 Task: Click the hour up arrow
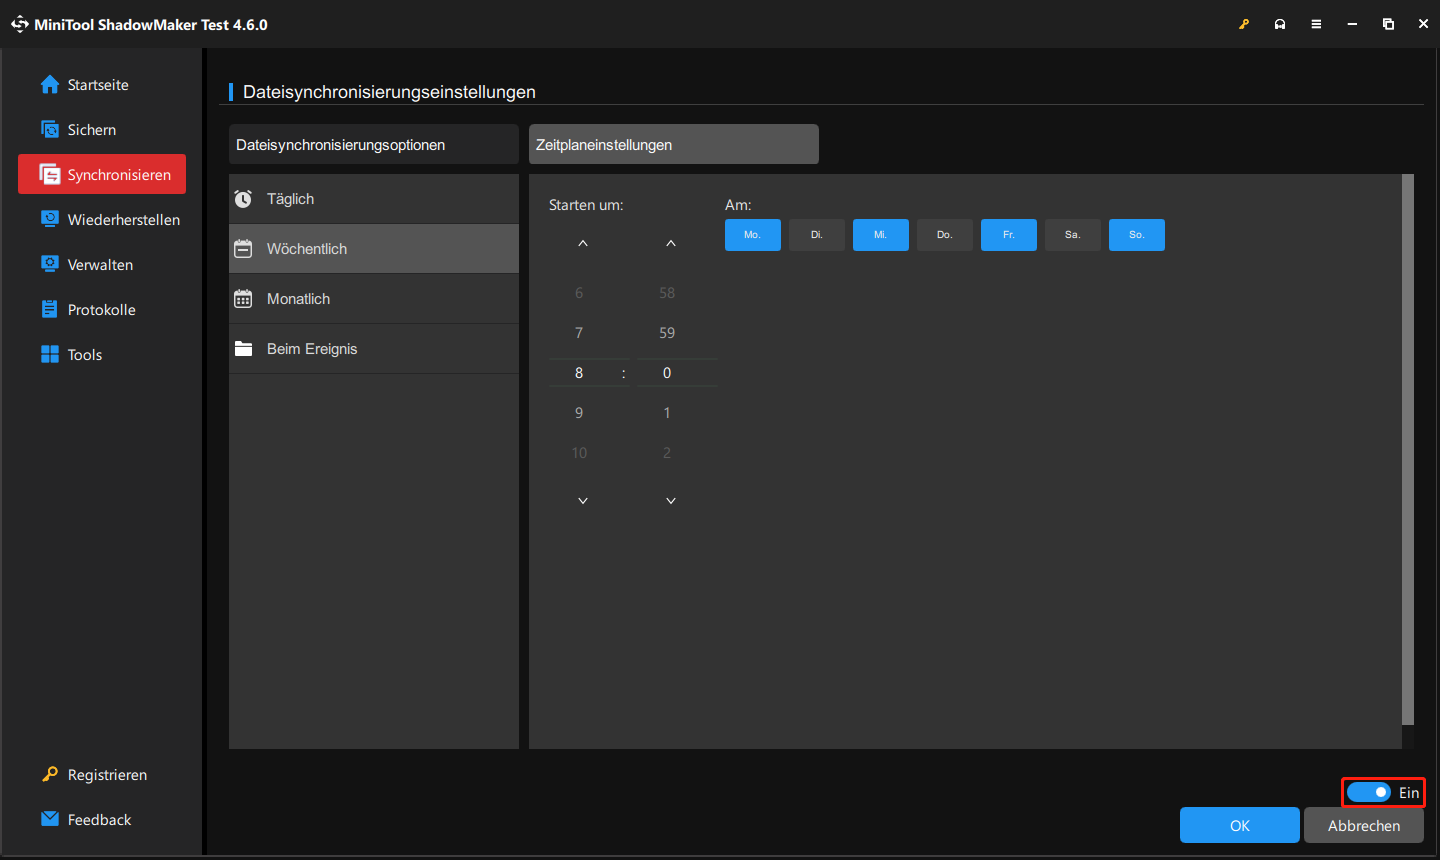[x=583, y=244]
